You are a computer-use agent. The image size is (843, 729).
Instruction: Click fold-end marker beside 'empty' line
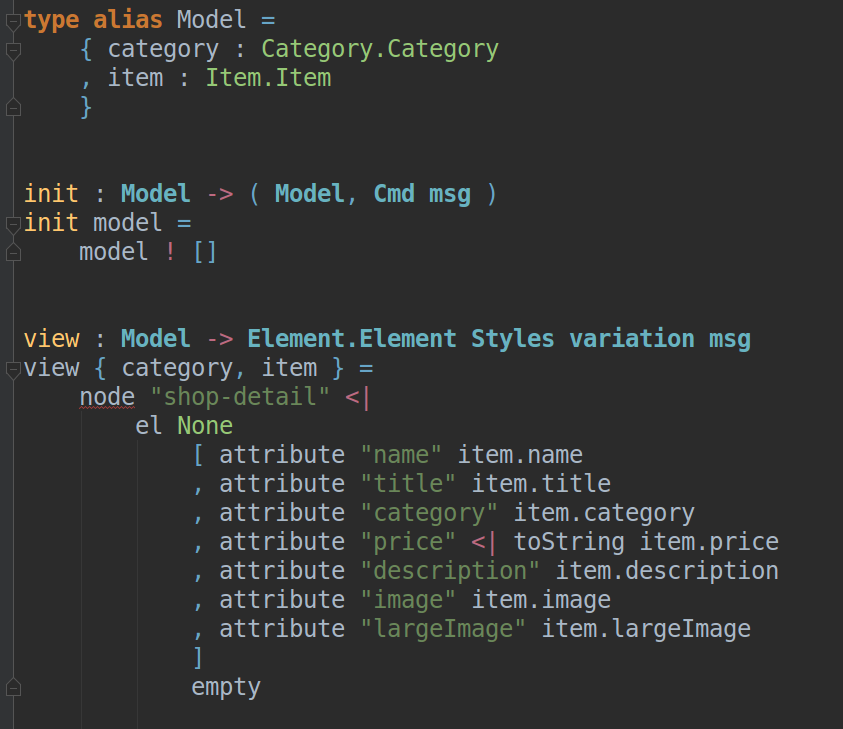13,688
